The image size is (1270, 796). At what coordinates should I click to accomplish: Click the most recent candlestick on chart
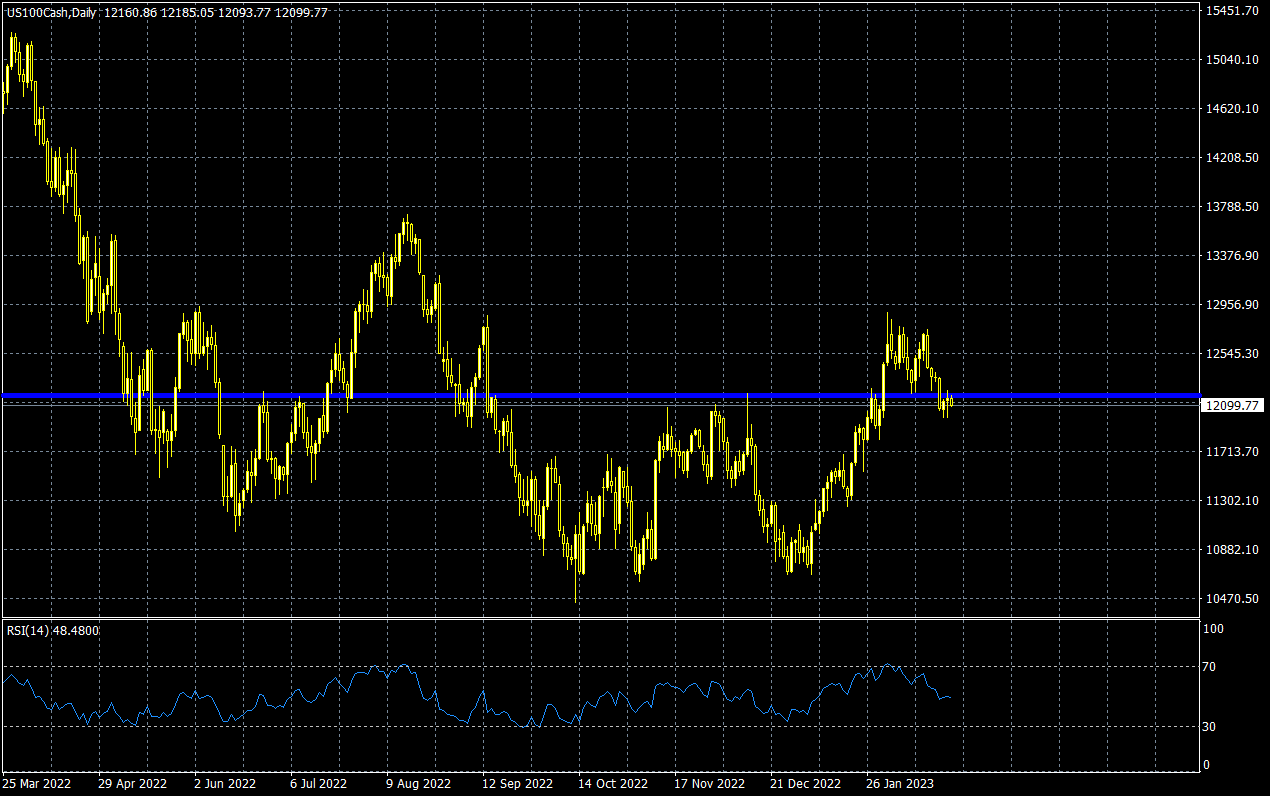tap(950, 401)
